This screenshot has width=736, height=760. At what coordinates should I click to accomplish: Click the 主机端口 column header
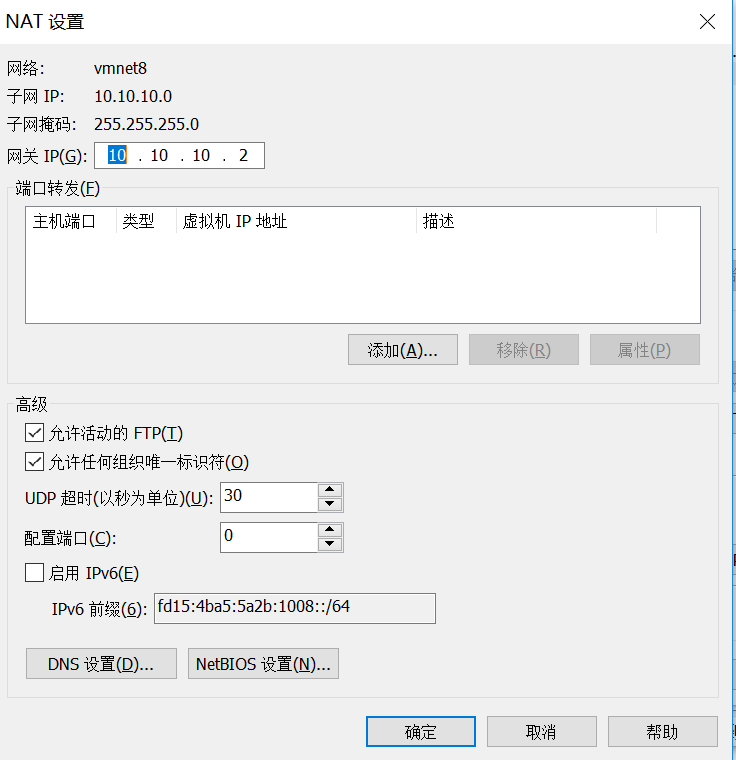(71, 221)
